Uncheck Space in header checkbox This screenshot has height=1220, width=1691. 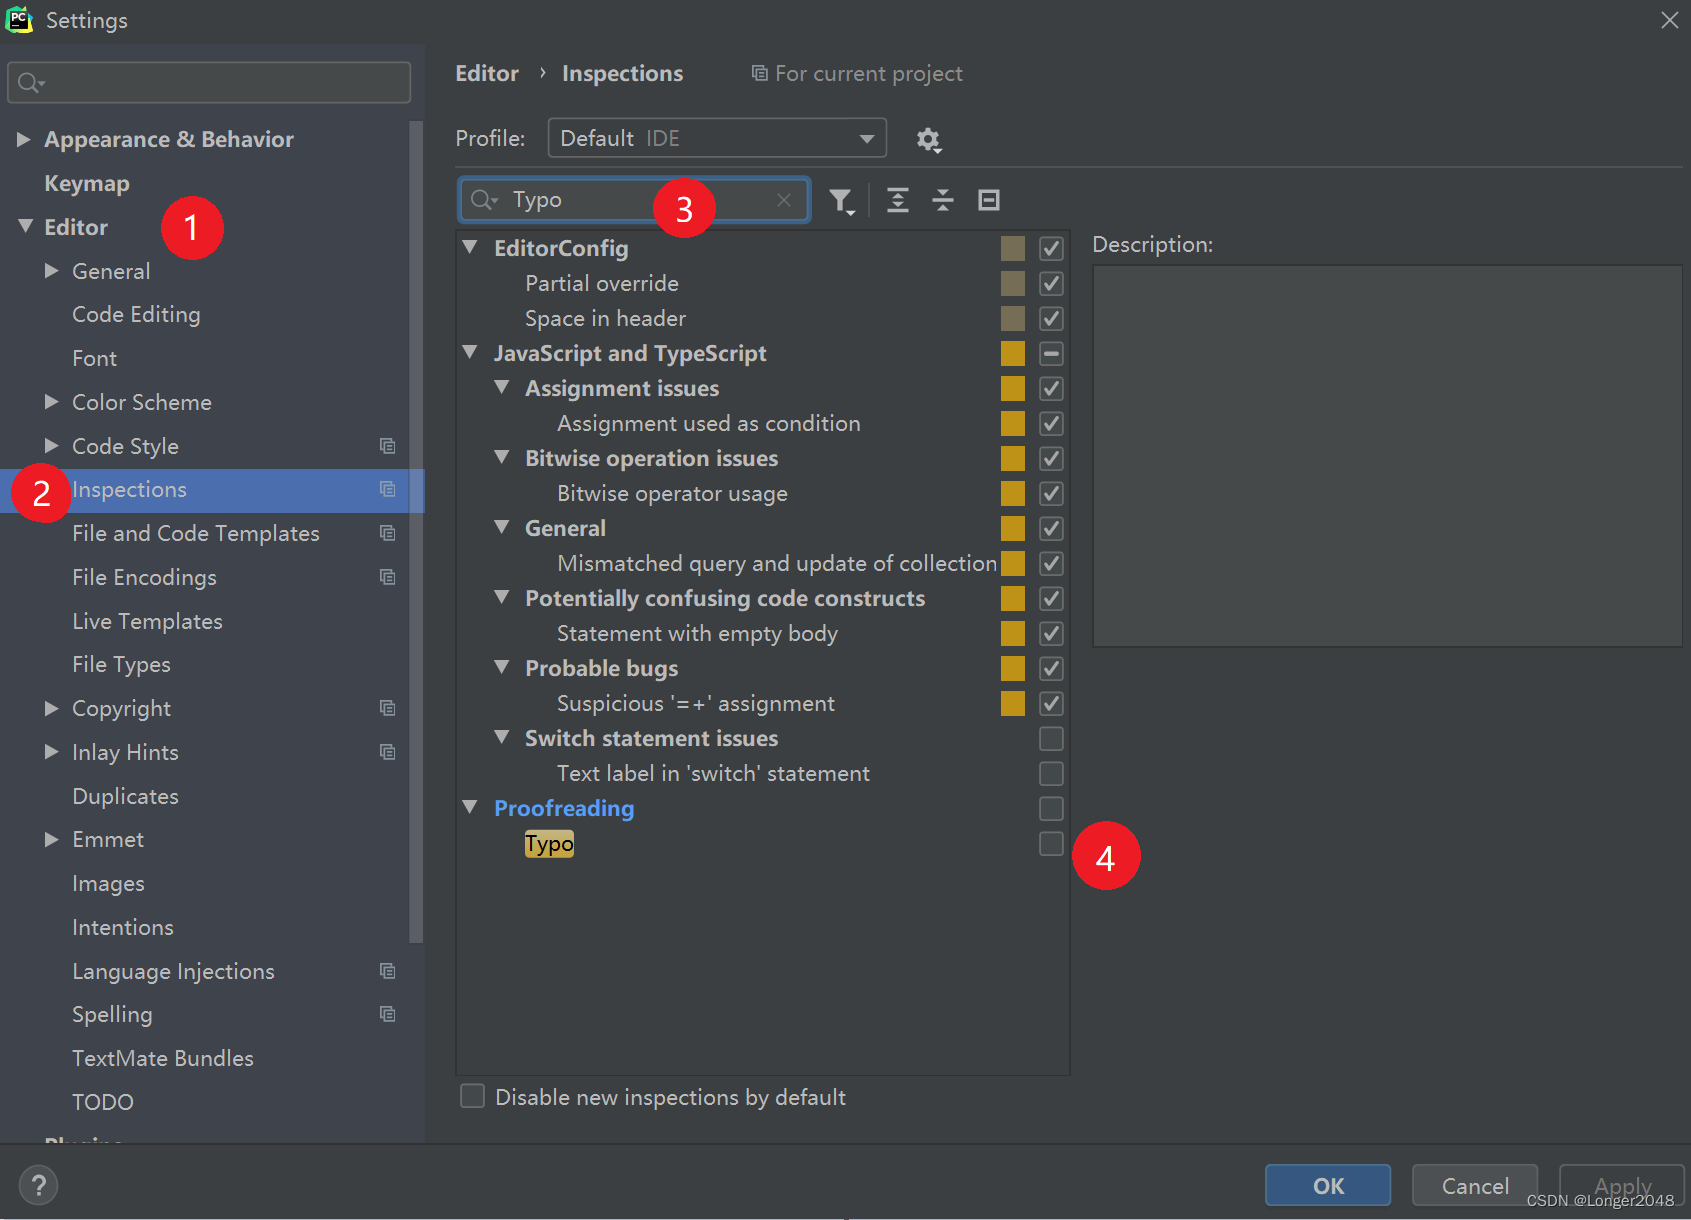click(1051, 318)
